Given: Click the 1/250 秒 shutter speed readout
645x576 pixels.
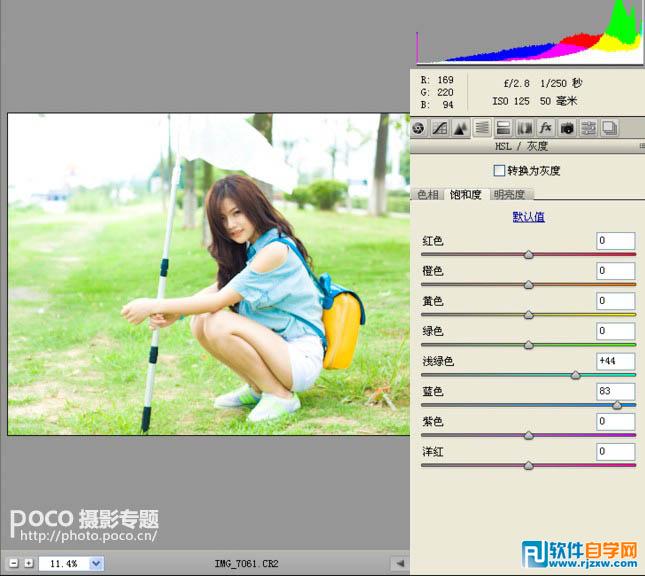Looking at the screenshot, I should click(561, 84).
